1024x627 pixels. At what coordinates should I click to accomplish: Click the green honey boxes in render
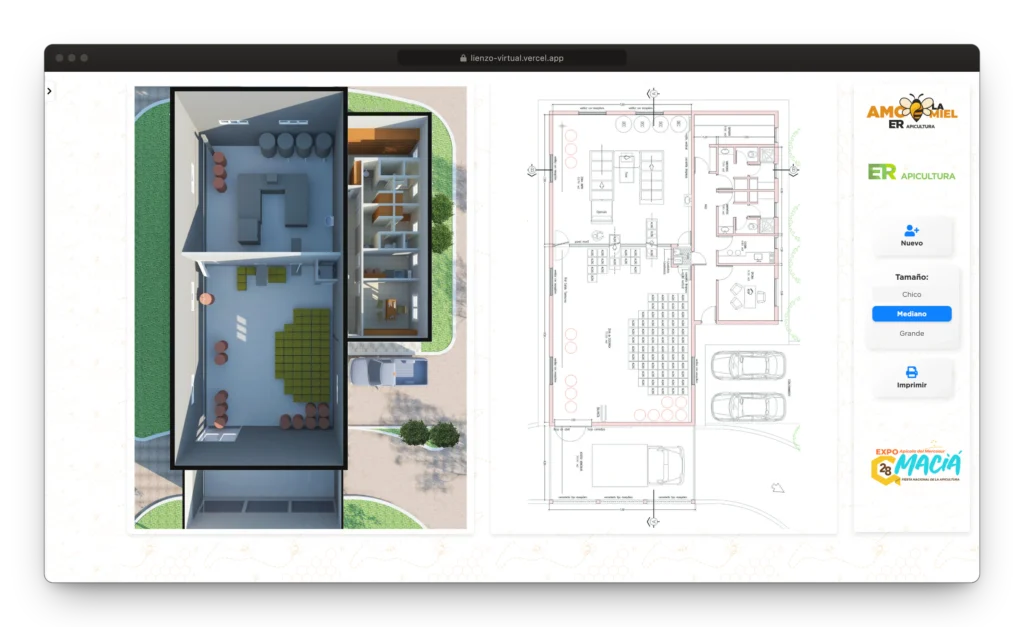click(303, 354)
